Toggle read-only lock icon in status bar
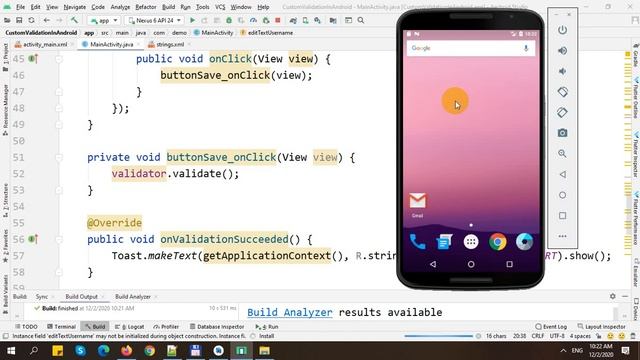 point(599,336)
